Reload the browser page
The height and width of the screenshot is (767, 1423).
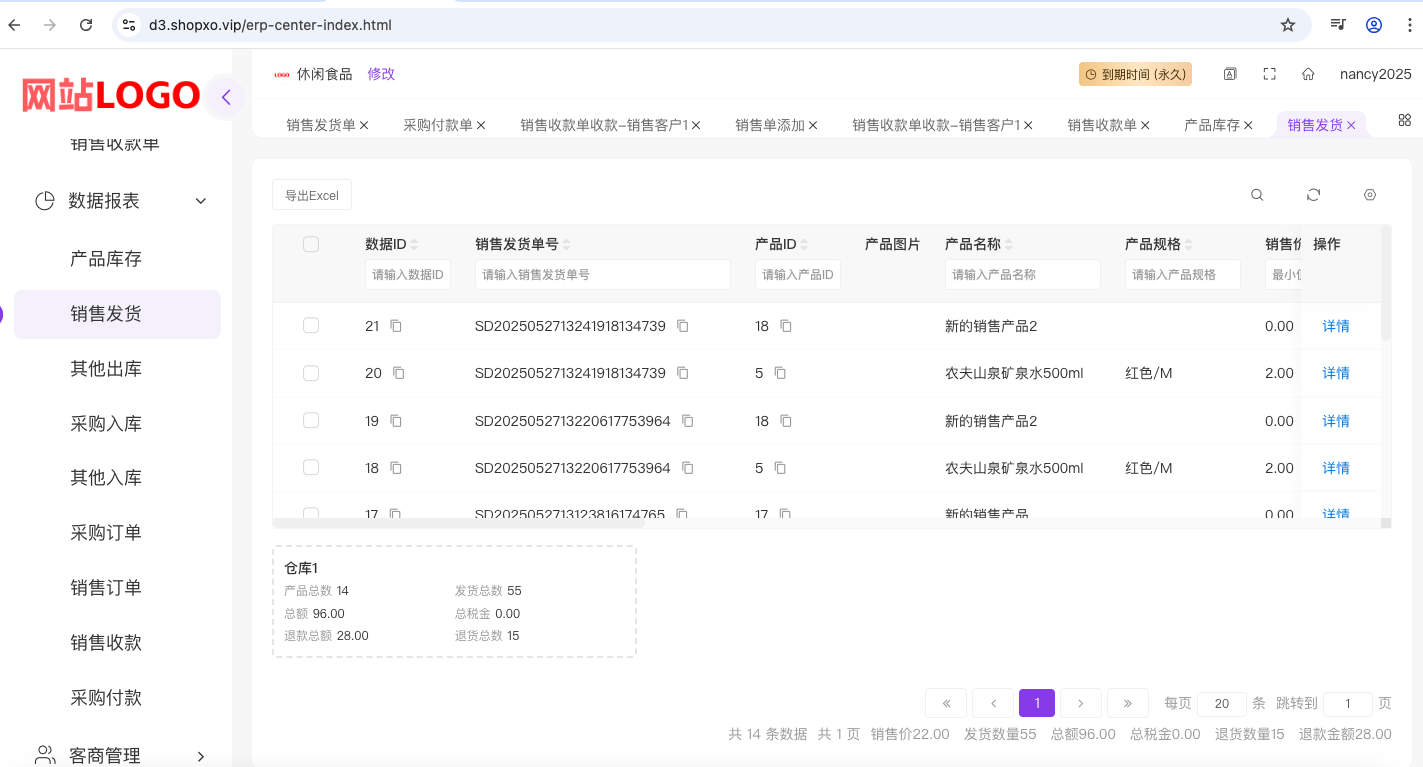[86, 25]
